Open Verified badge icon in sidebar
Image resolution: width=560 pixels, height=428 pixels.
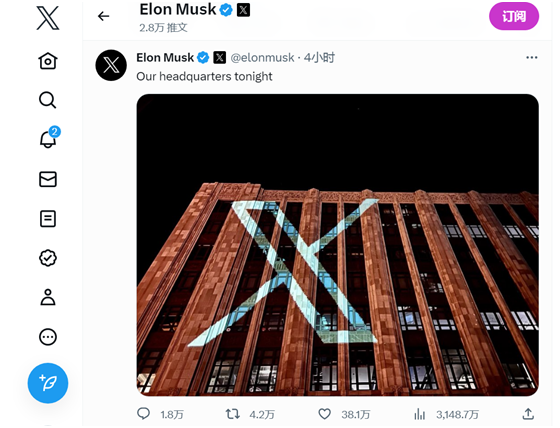tap(48, 258)
